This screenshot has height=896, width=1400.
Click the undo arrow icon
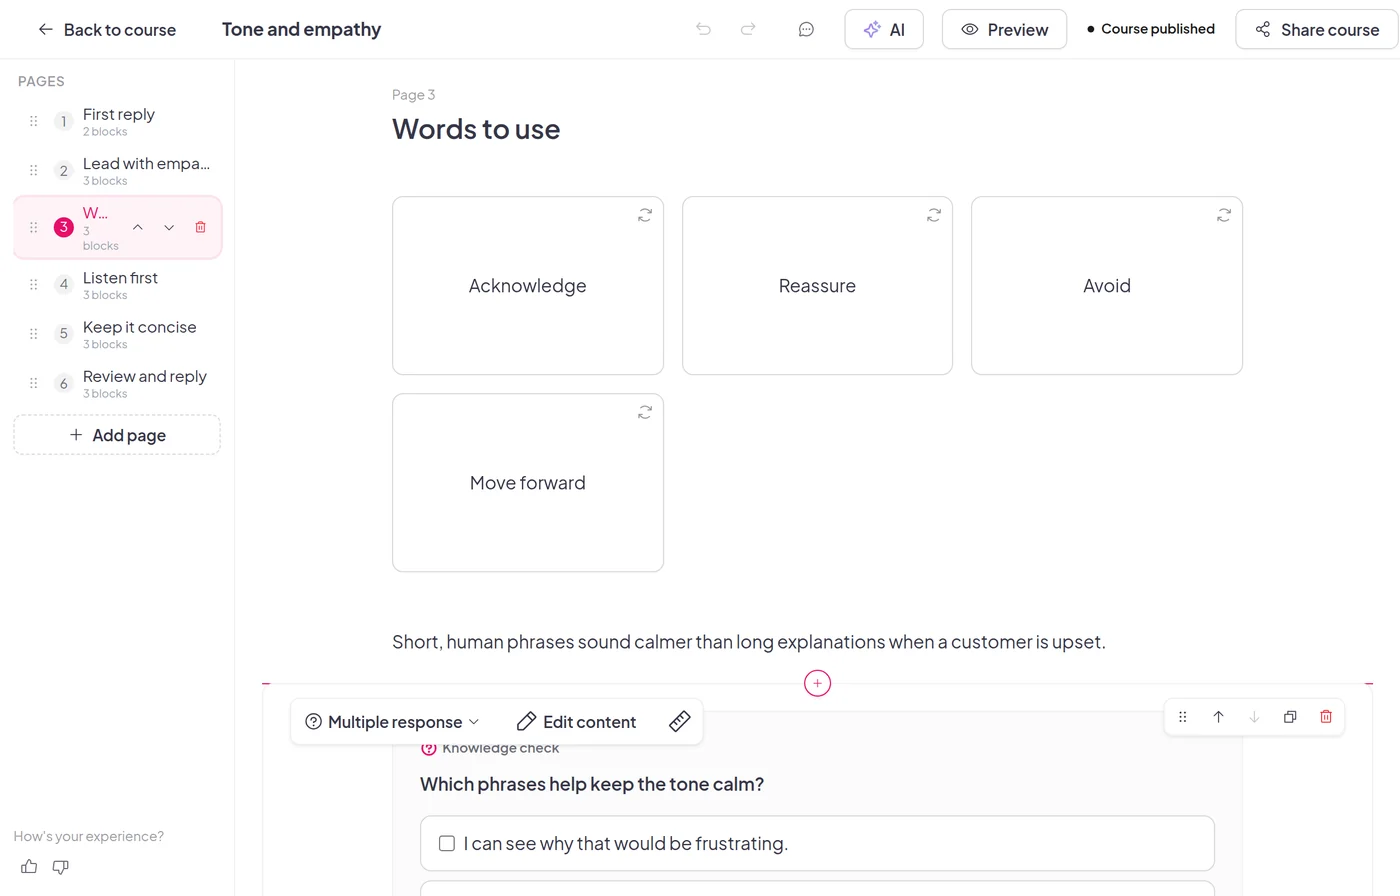coord(704,29)
